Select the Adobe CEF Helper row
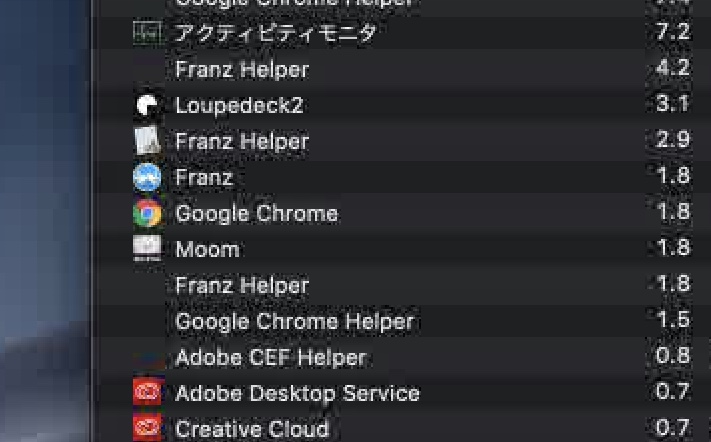 401,357
